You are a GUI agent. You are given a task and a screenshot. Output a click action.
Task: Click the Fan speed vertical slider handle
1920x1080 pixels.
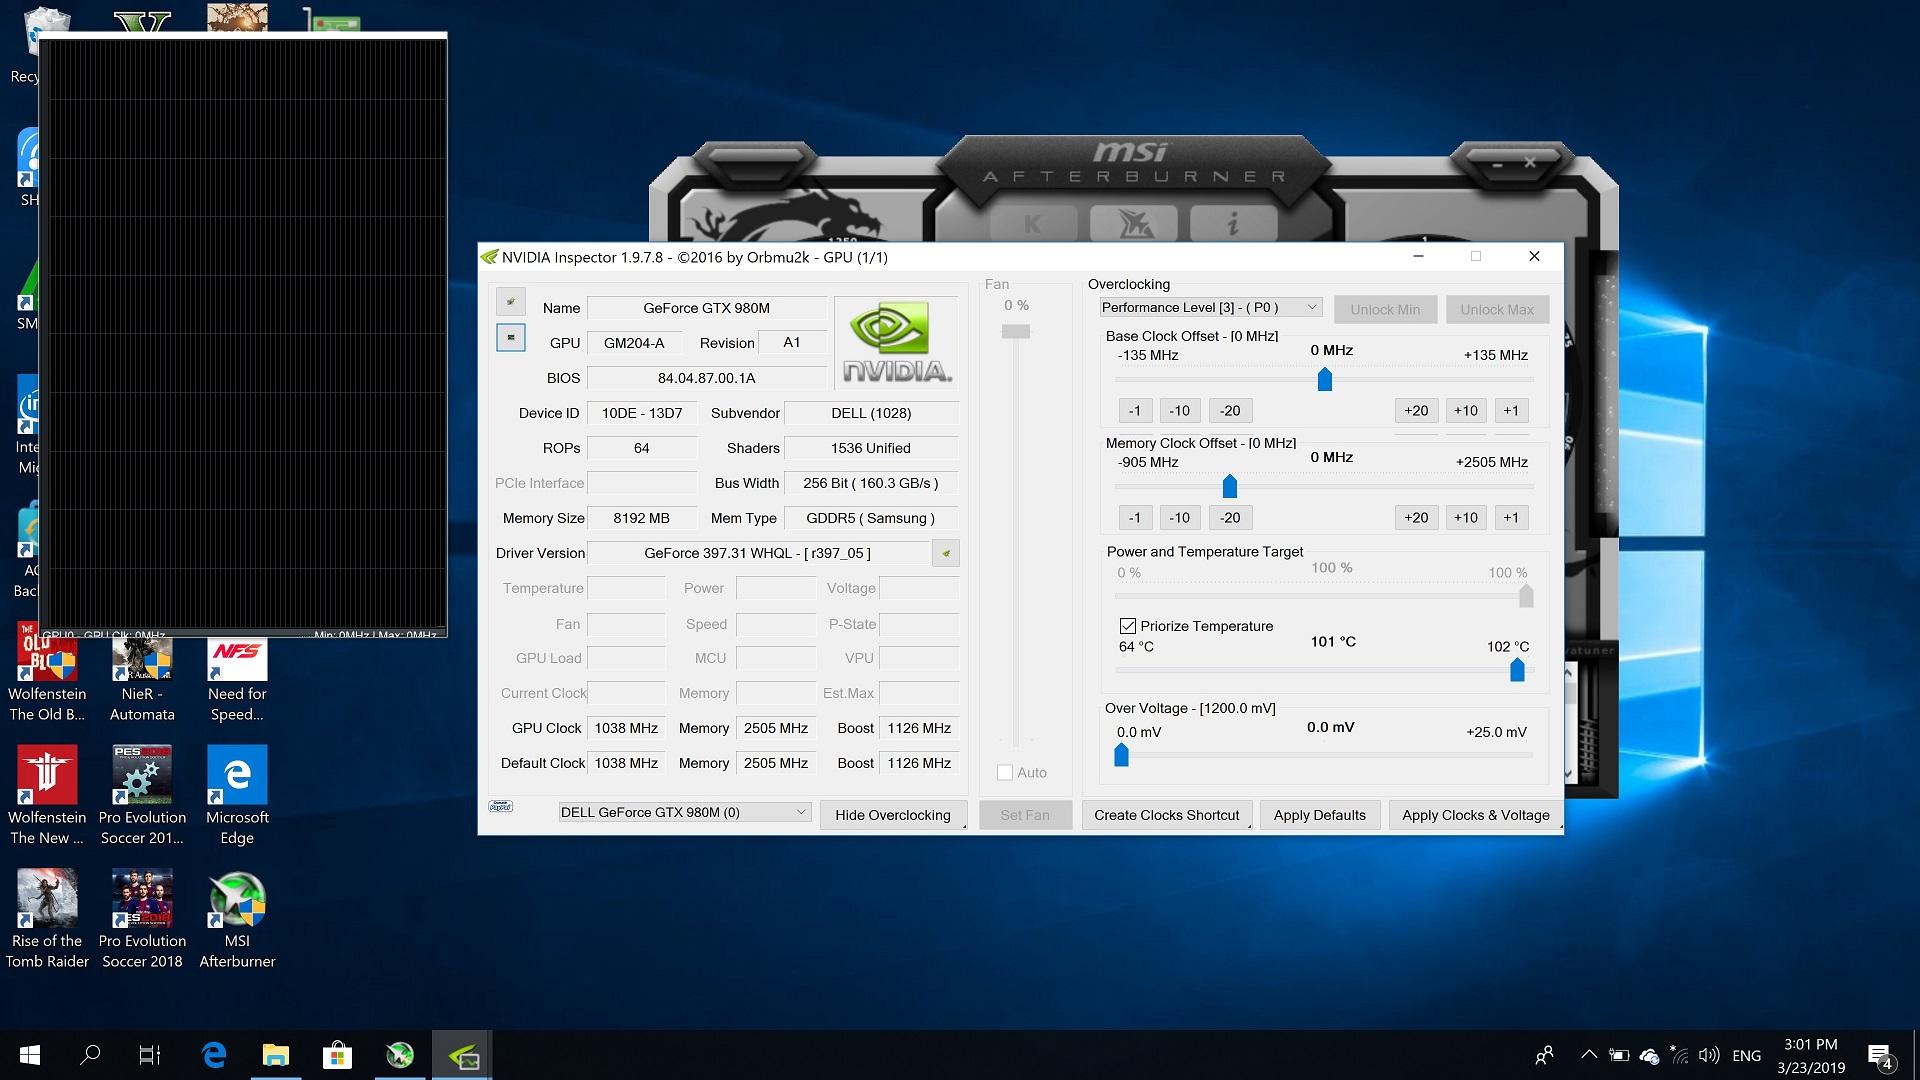pyautogui.click(x=1016, y=331)
